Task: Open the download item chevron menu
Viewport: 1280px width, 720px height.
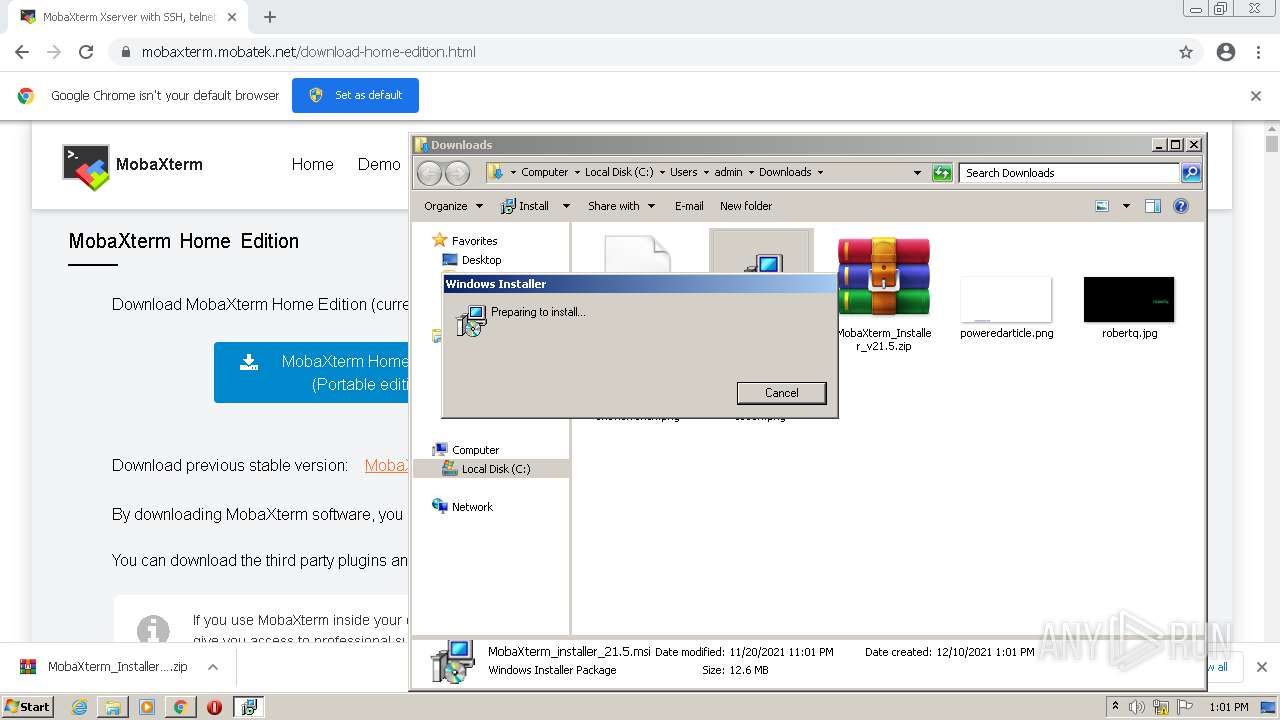Action: coord(212,667)
